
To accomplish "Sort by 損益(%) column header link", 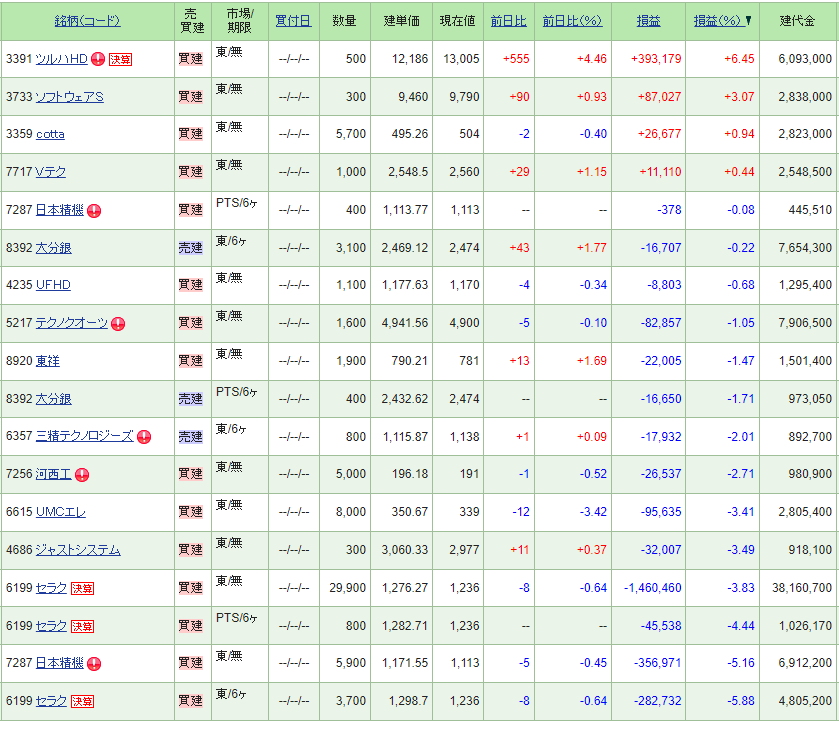I will (718, 21).
